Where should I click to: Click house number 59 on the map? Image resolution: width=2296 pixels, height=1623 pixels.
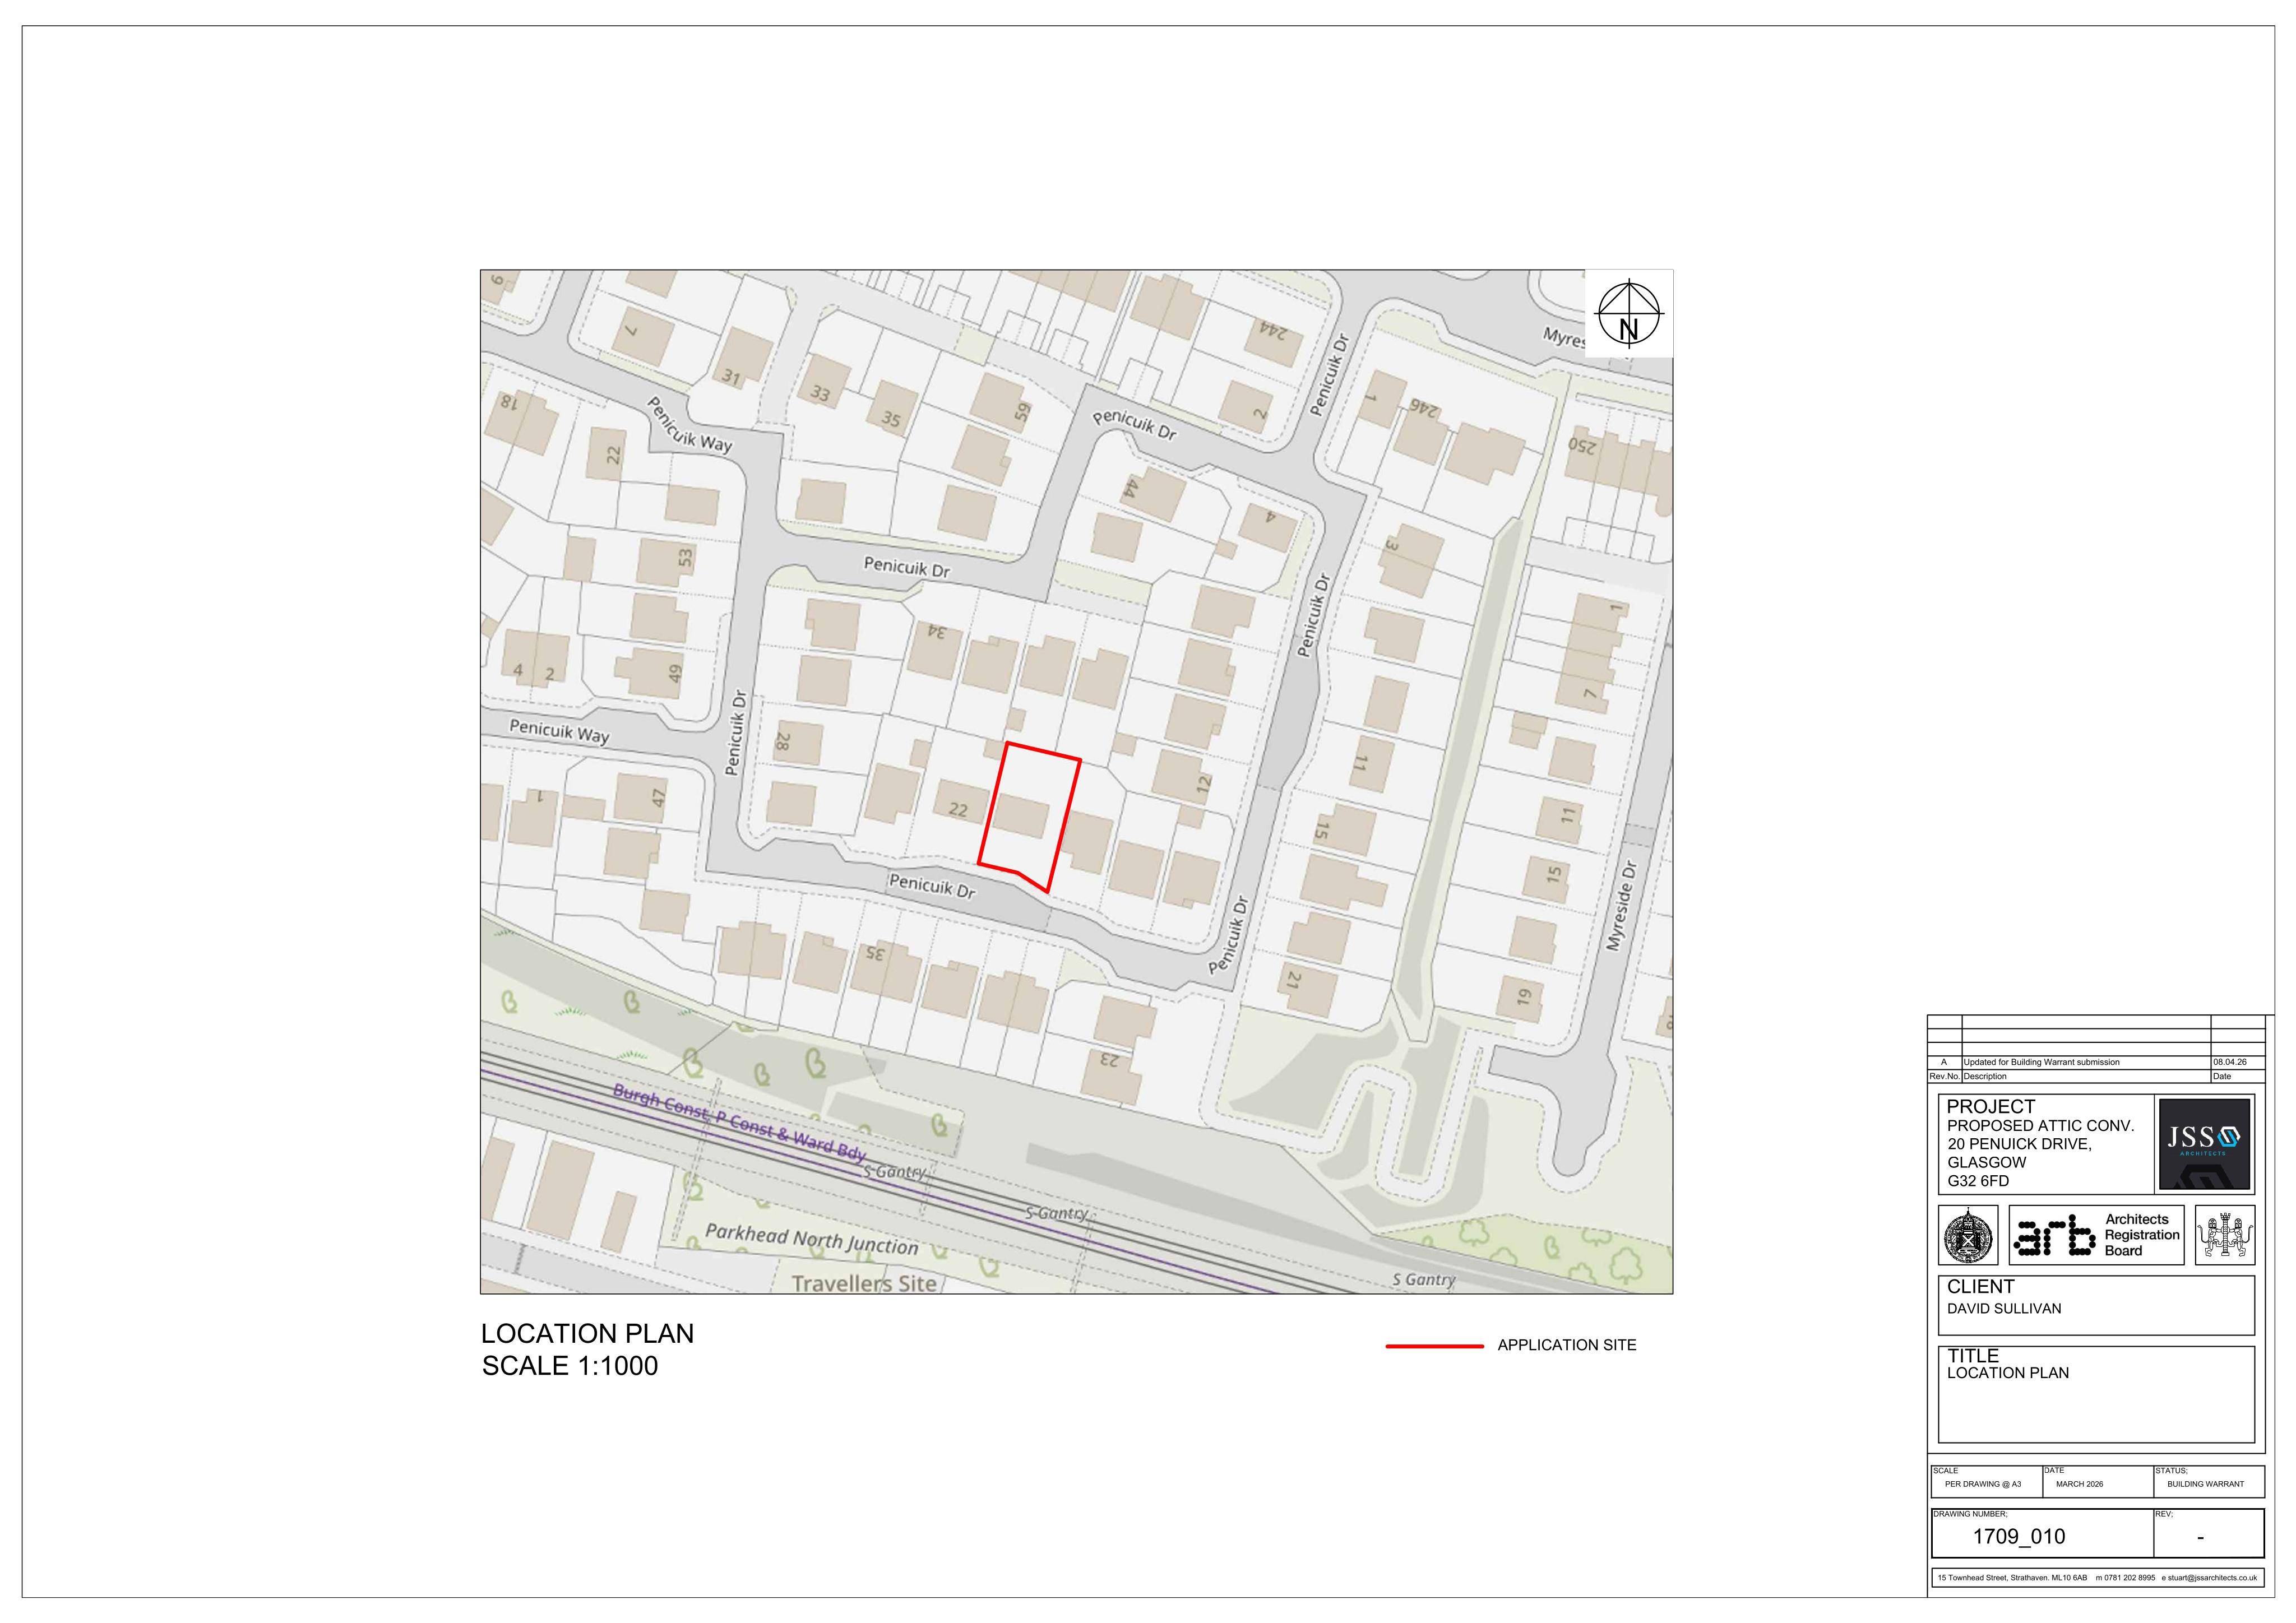point(1021,411)
